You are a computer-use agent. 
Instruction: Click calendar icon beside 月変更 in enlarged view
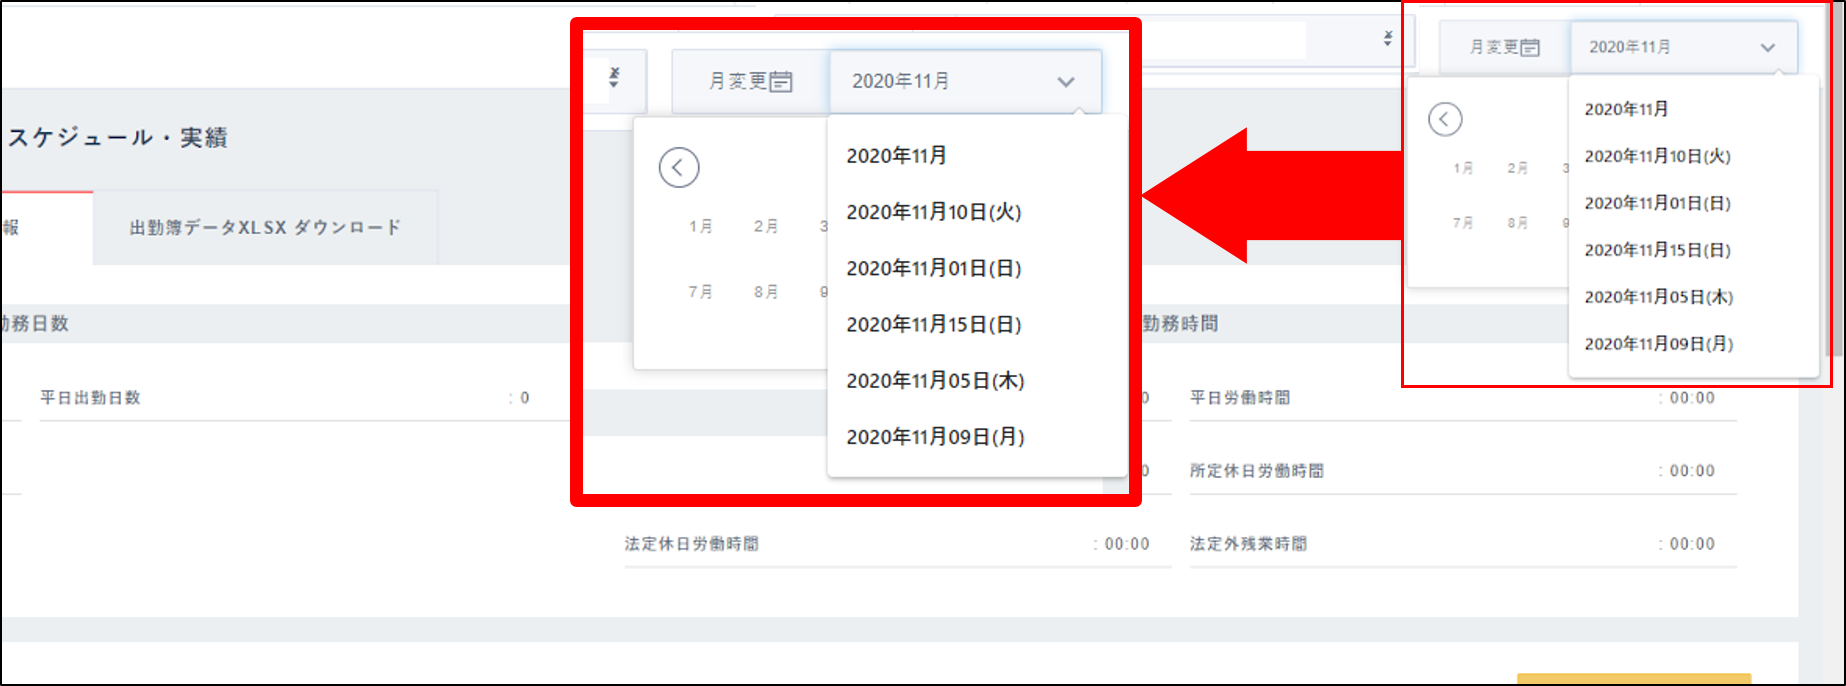[x=780, y=82]
